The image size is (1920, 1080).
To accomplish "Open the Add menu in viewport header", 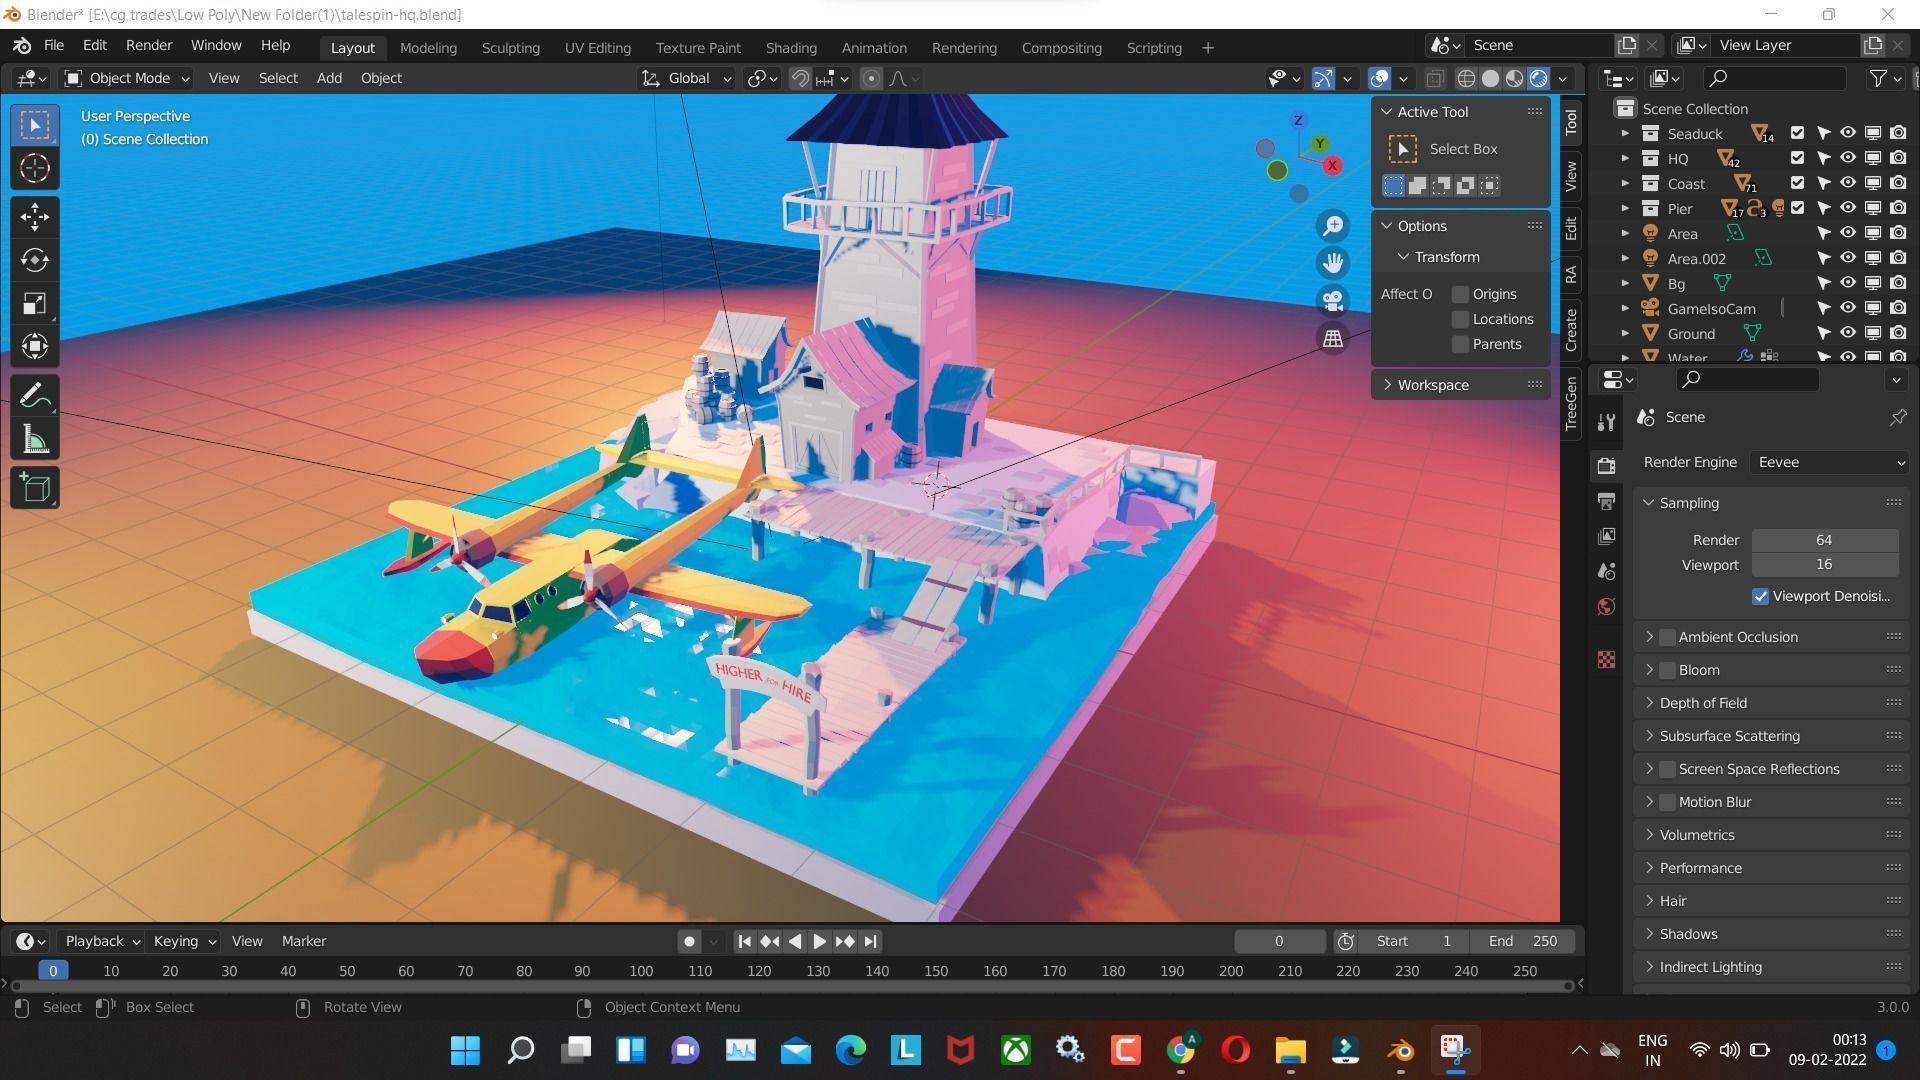I will [x=329, y=78].
